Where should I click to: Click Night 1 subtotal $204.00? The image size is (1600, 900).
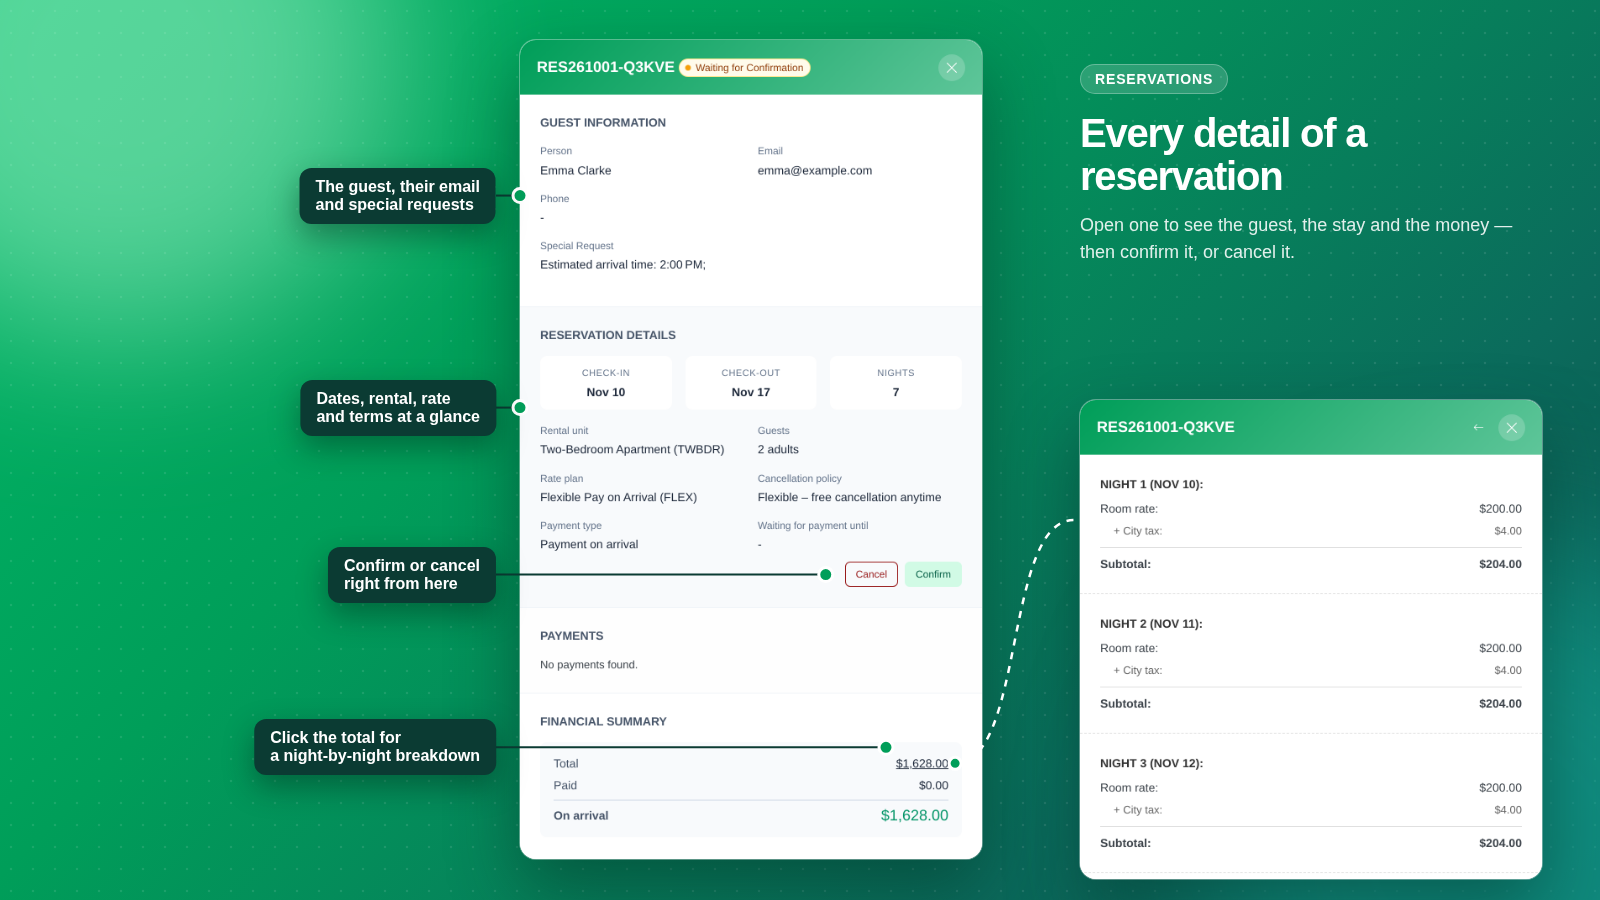[1500, 564]
